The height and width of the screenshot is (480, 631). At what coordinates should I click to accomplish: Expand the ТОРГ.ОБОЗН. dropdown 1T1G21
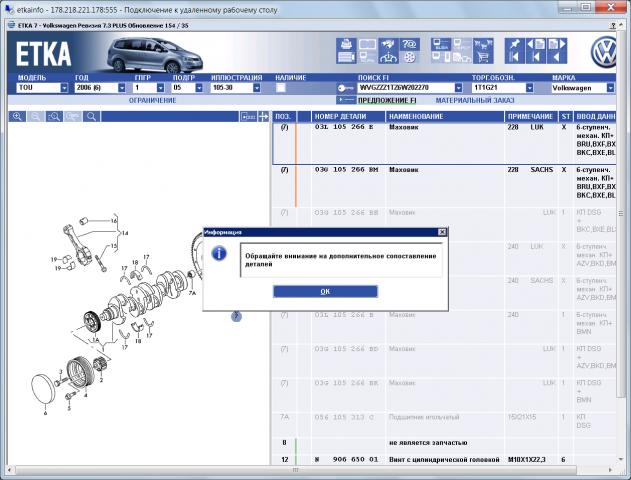(x=530, y=88)
